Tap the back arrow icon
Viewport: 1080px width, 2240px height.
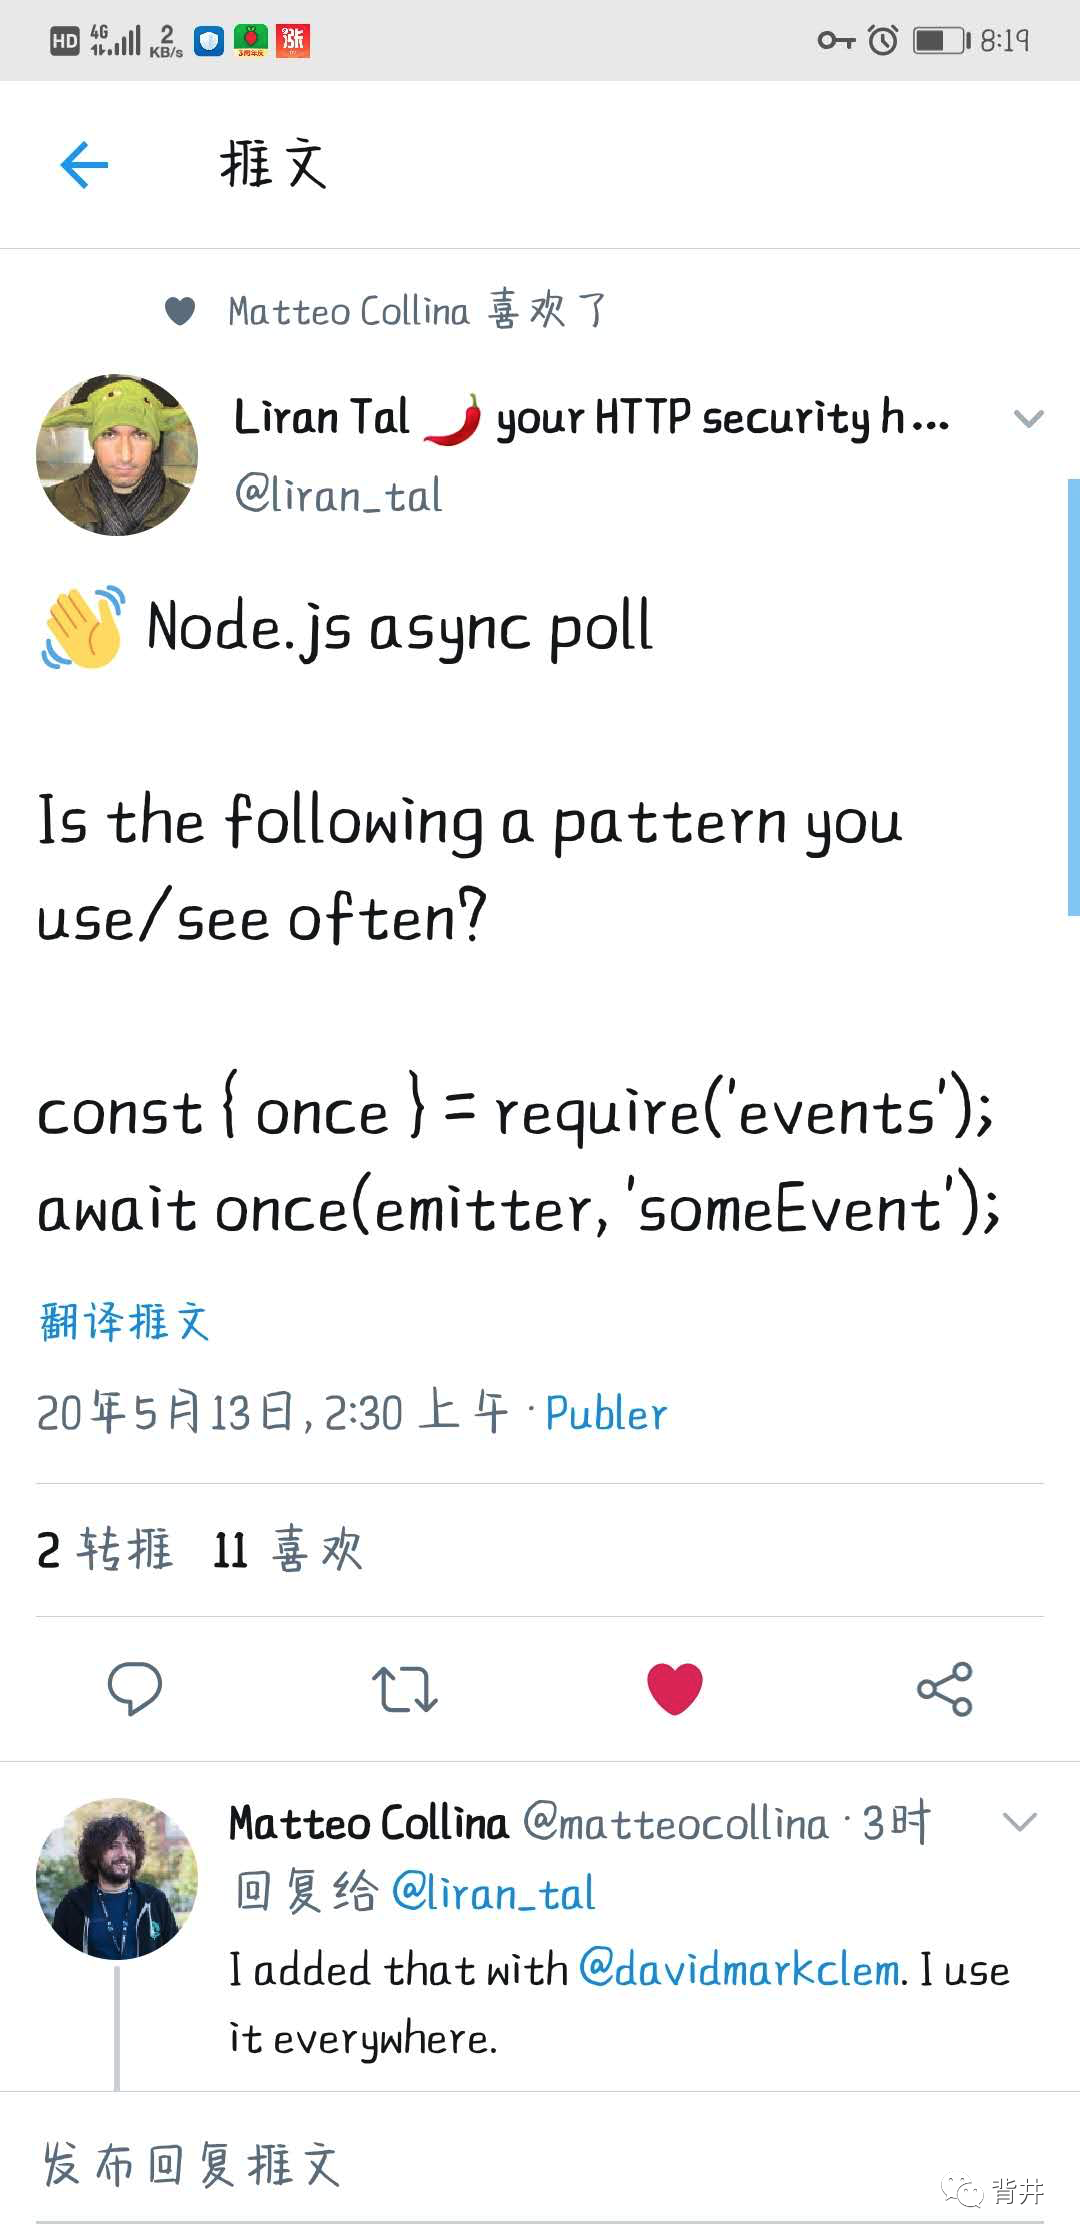(84, 165)
